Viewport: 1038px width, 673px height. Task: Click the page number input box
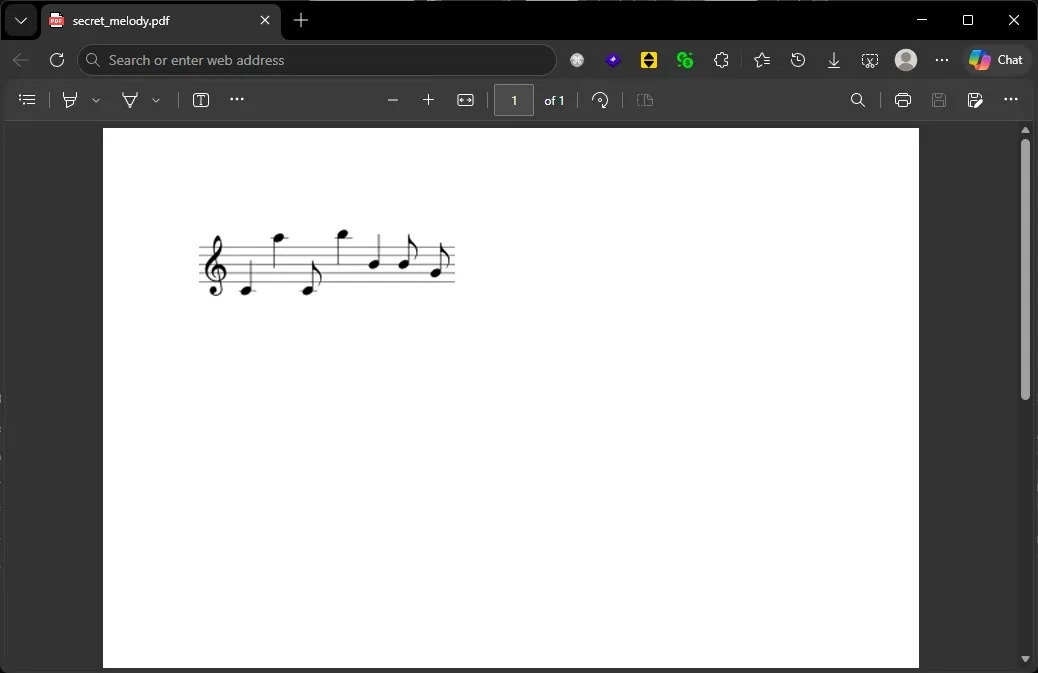(x=514, y=100)
